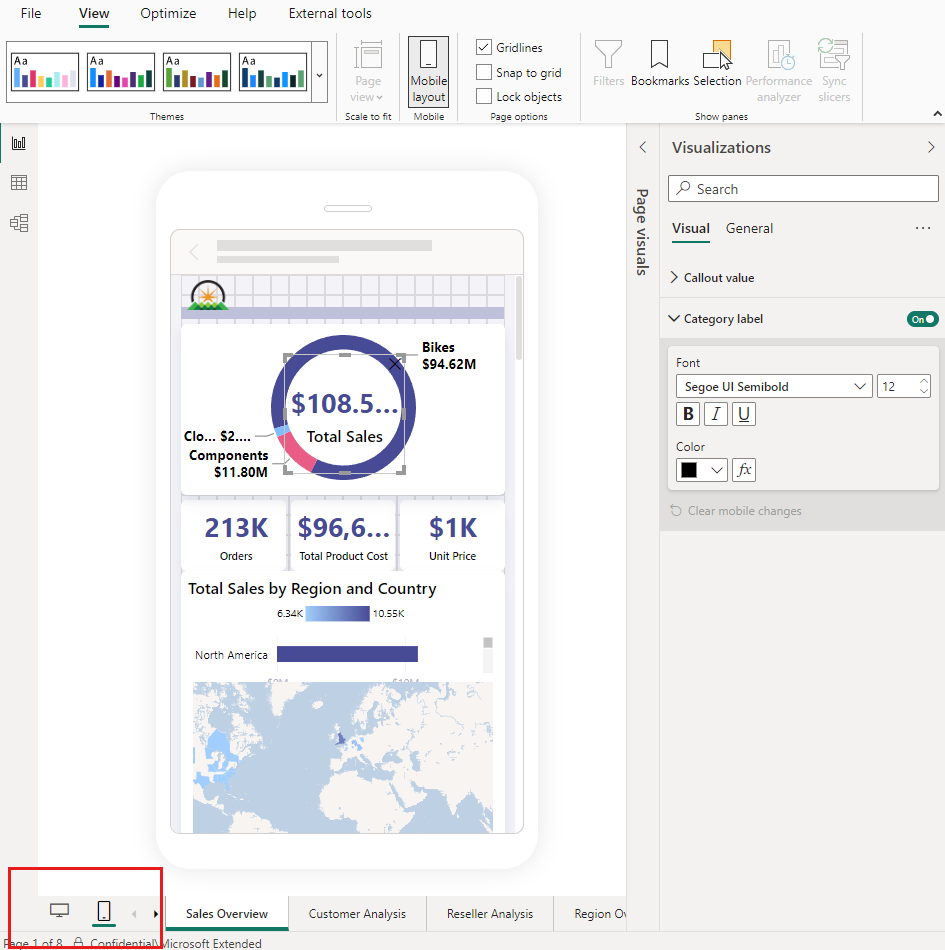Open the General formatting tab
The height and width of the screenshot is (950, 945).
click(749, 228)
